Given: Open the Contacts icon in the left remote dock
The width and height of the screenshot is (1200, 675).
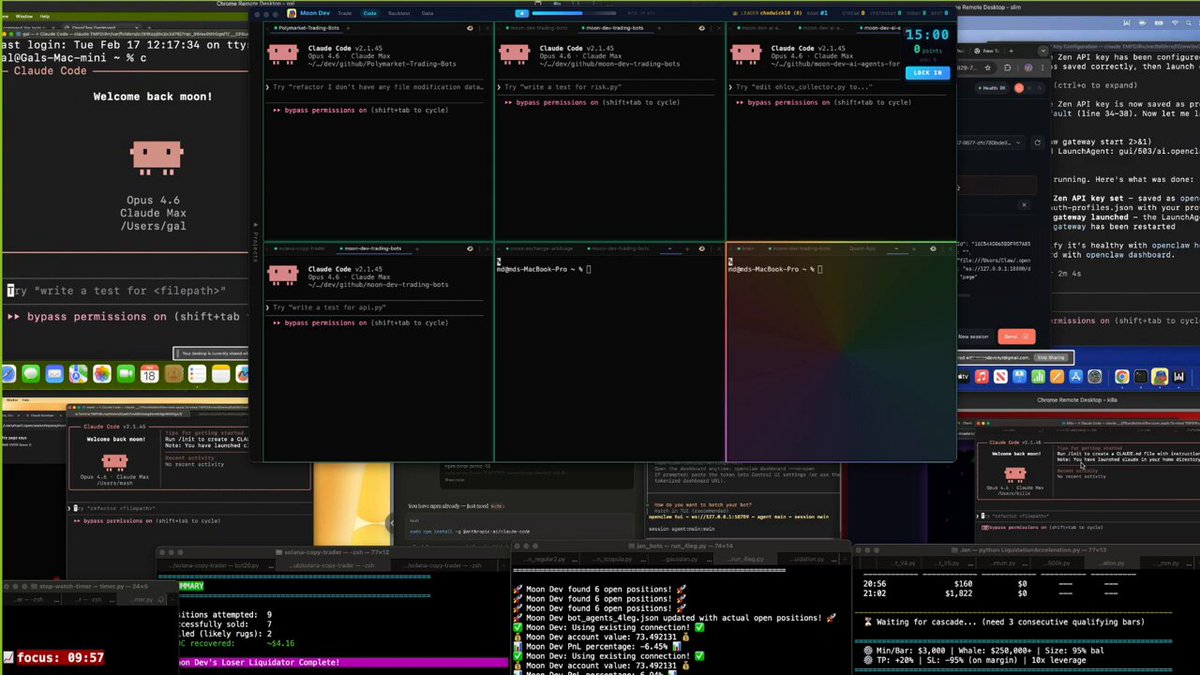Looking at the screenshot, I should pos(172,374).
